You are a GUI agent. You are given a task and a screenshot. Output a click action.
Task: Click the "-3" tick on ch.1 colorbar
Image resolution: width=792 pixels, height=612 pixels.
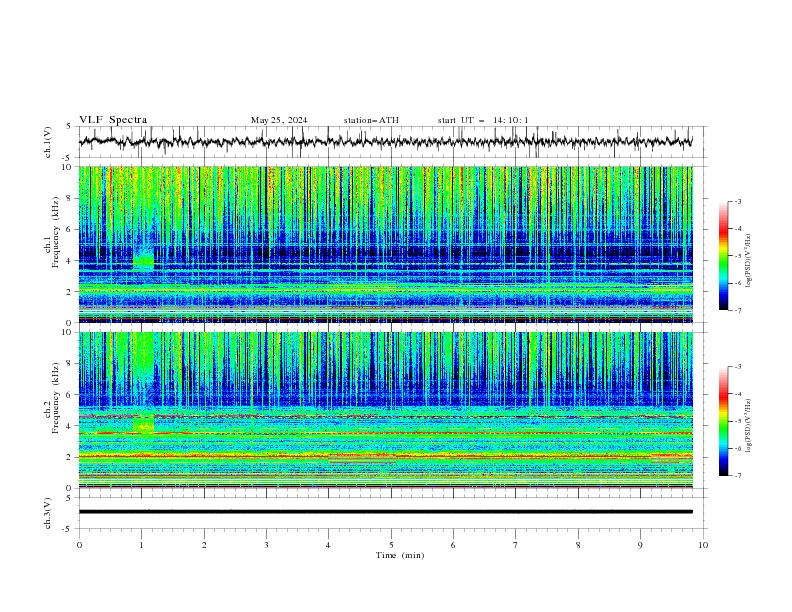[738, 201]
